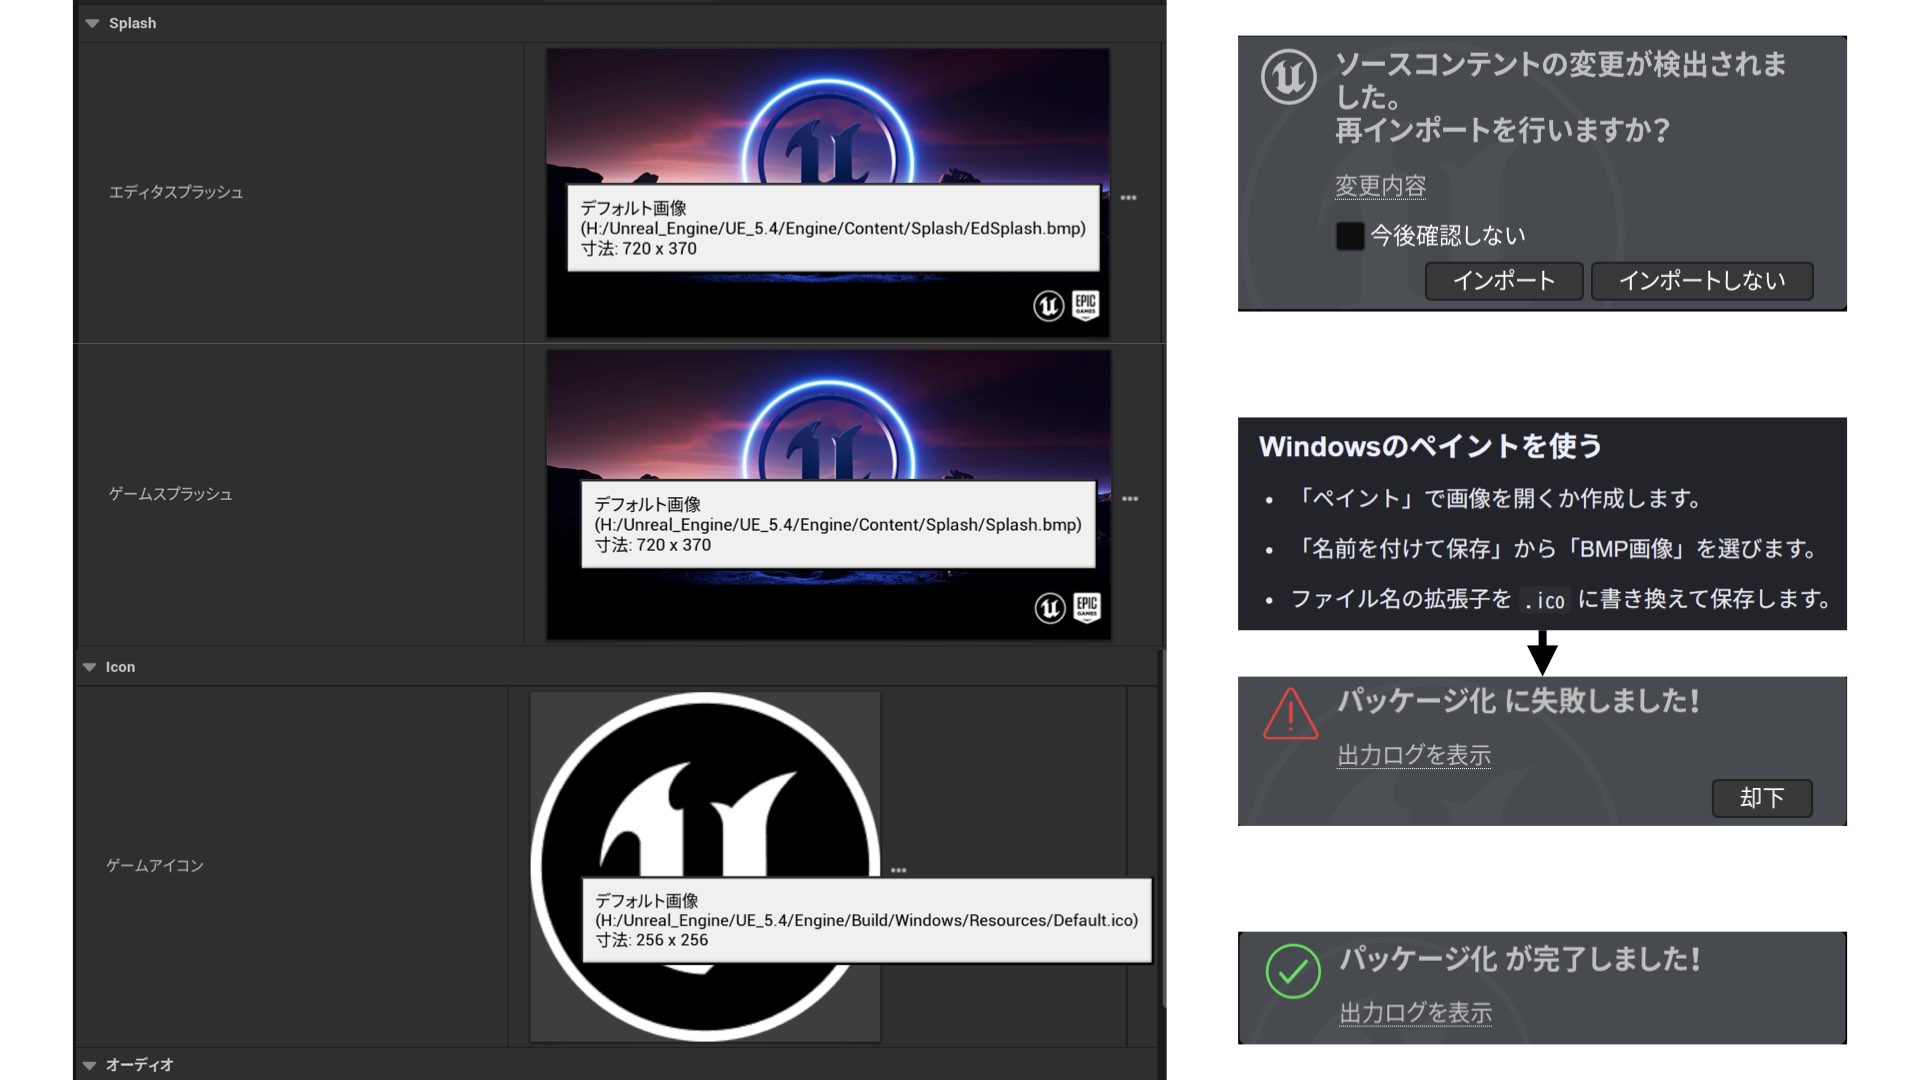Click the パッケージ化 に失敗しました! message

1518,701
